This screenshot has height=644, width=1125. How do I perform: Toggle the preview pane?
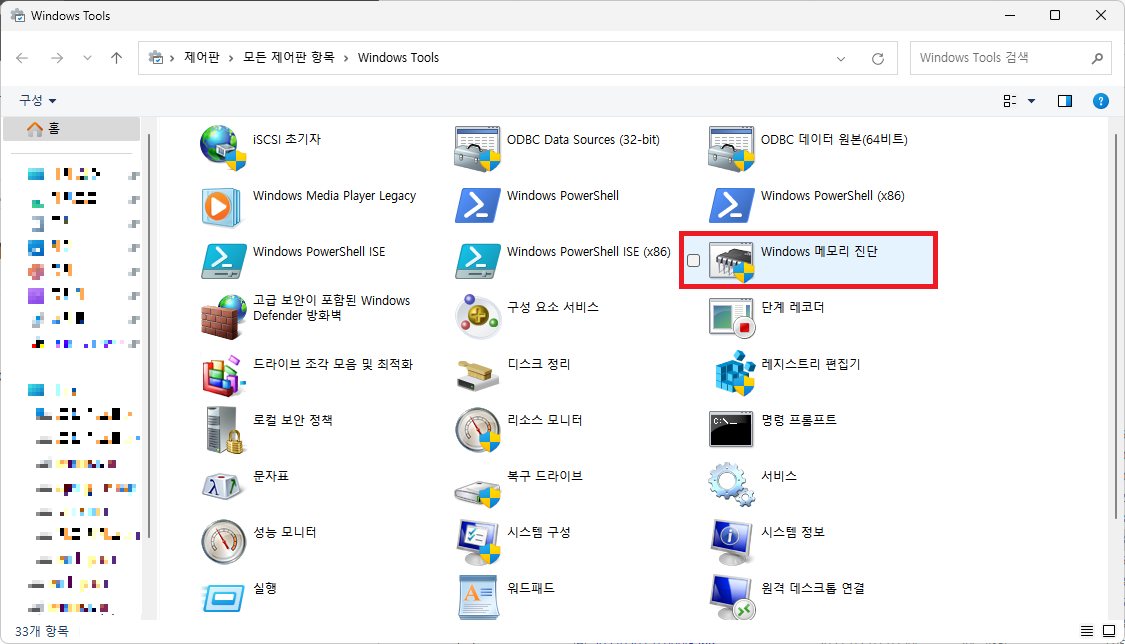click(x=1065, y=101)
